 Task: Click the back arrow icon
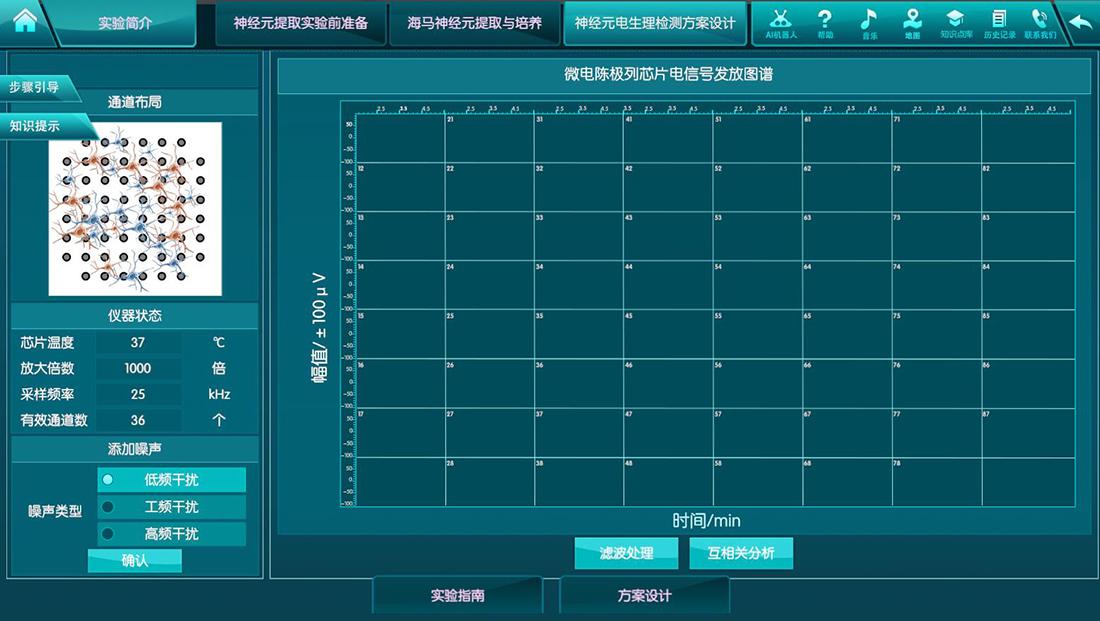[1080, 20]
